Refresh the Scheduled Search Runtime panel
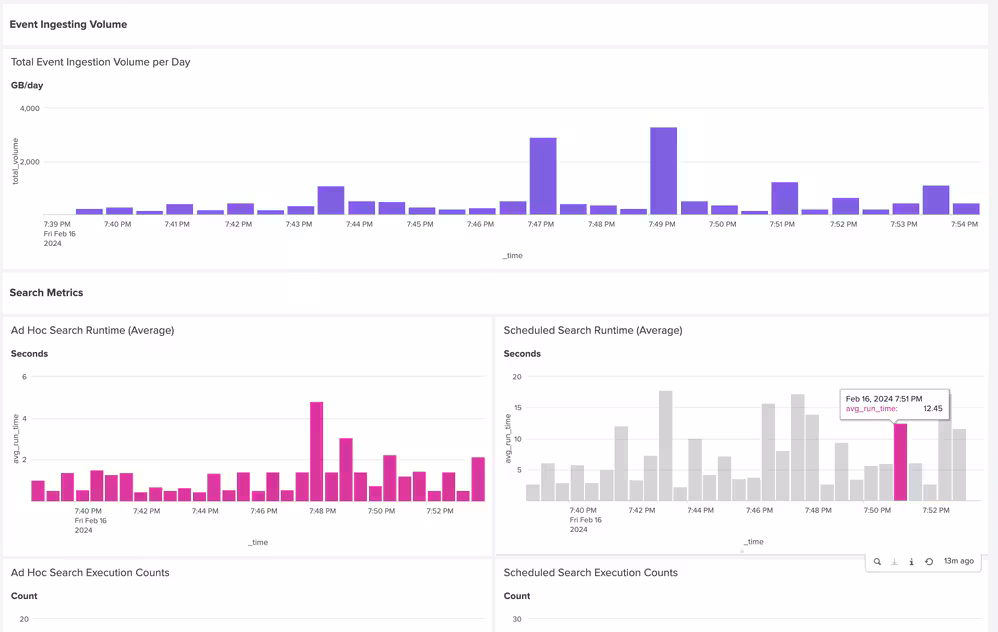This screenshot has width=998, height=632. coord(929,562)
